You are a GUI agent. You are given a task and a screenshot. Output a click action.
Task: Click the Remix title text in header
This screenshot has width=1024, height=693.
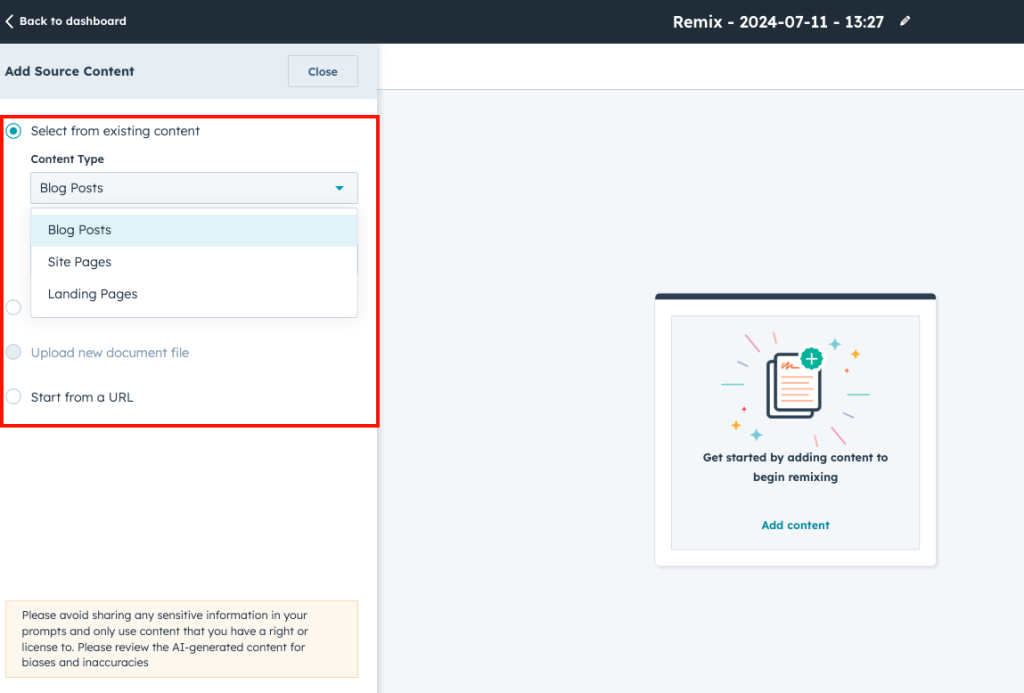778,22
